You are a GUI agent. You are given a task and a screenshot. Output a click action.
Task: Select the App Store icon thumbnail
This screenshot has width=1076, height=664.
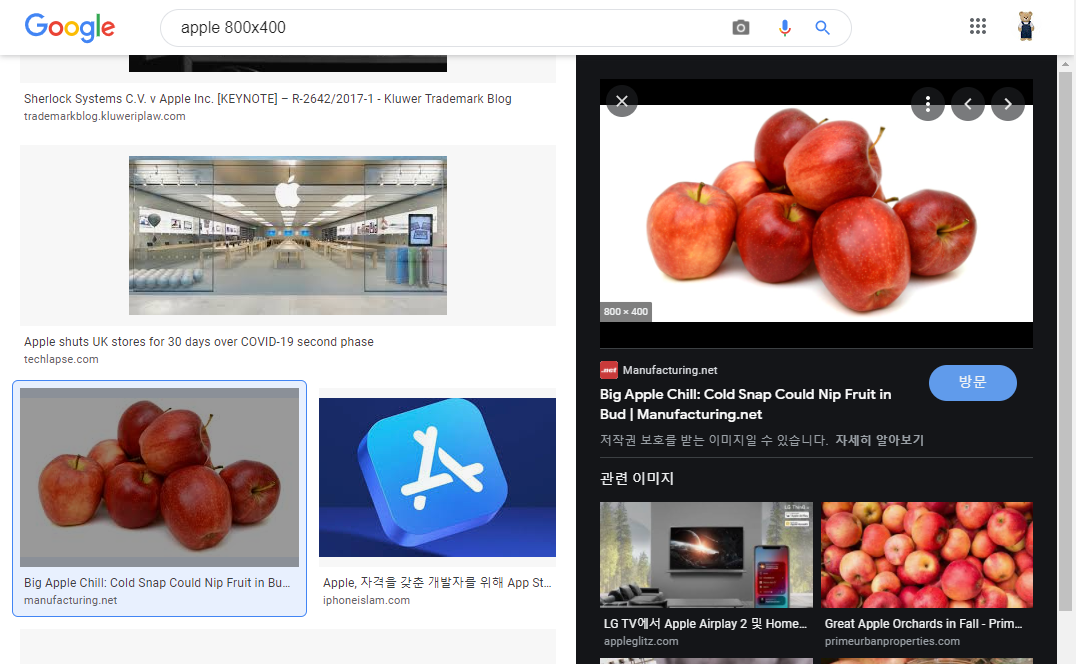(437, 477)
